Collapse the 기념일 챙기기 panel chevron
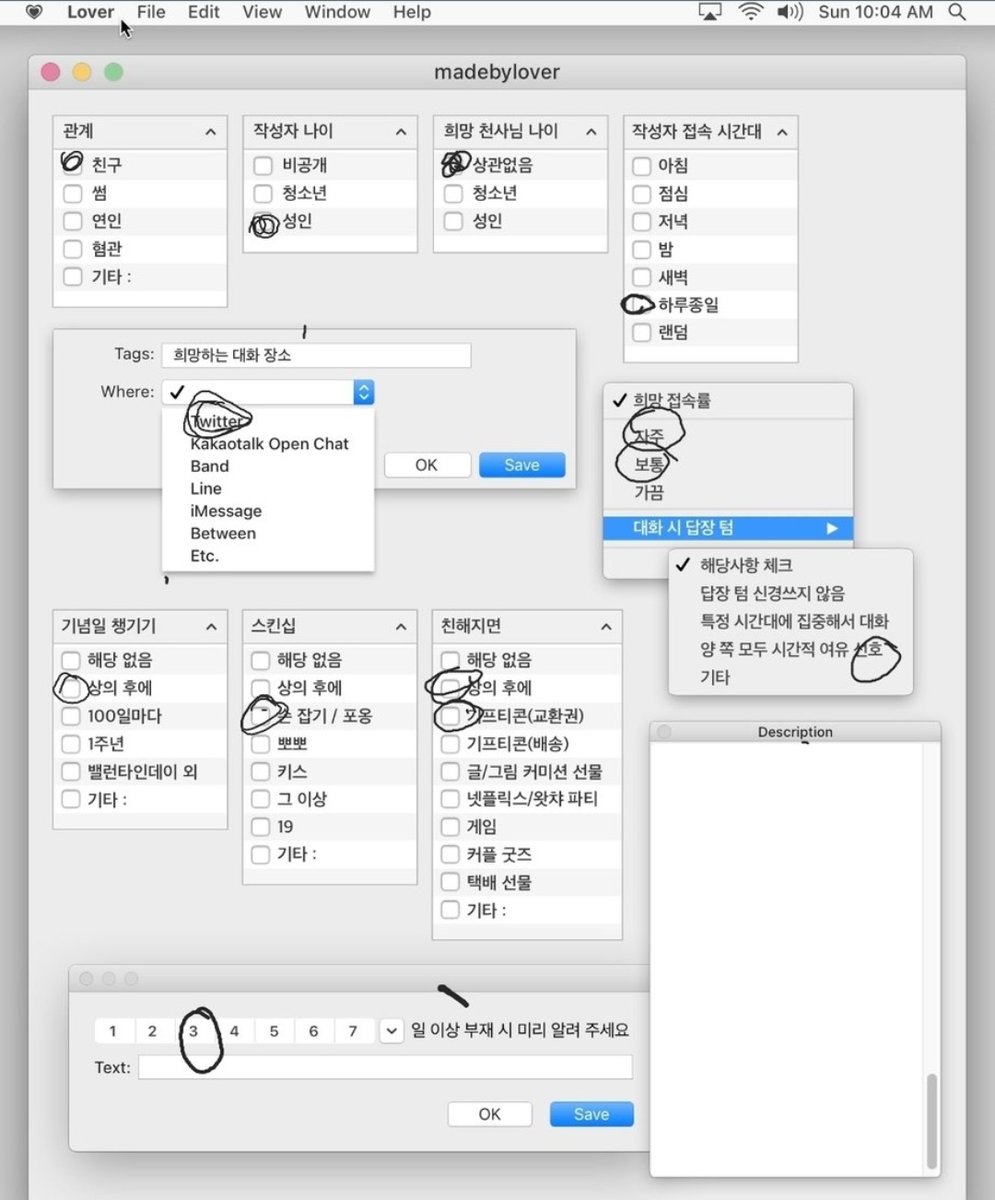Viewport: 995px width, 1200px height. pyautogui.click(x=210, y=627)
